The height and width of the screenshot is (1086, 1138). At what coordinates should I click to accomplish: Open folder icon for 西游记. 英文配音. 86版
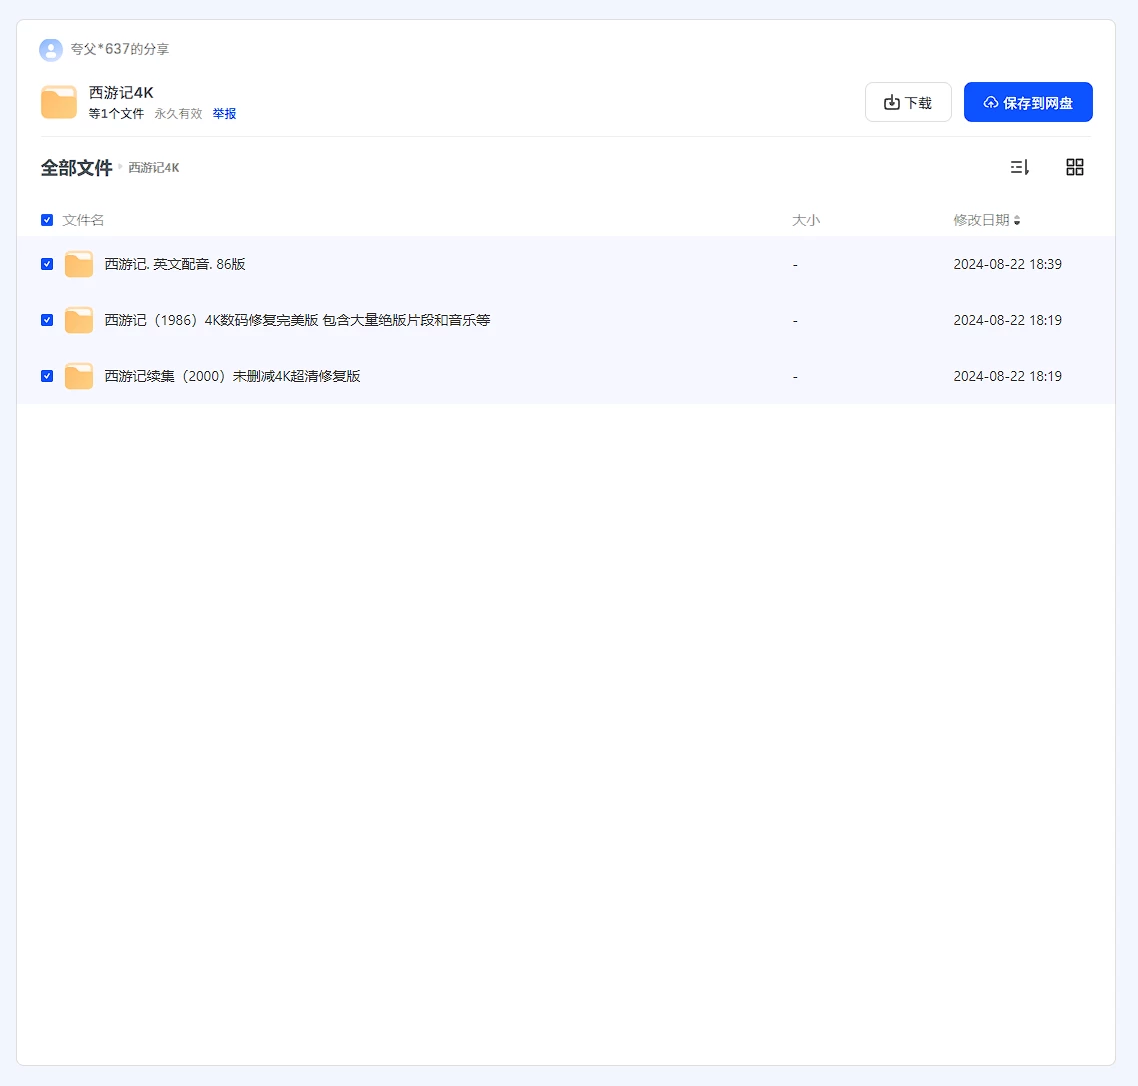[x=79, y=264]
